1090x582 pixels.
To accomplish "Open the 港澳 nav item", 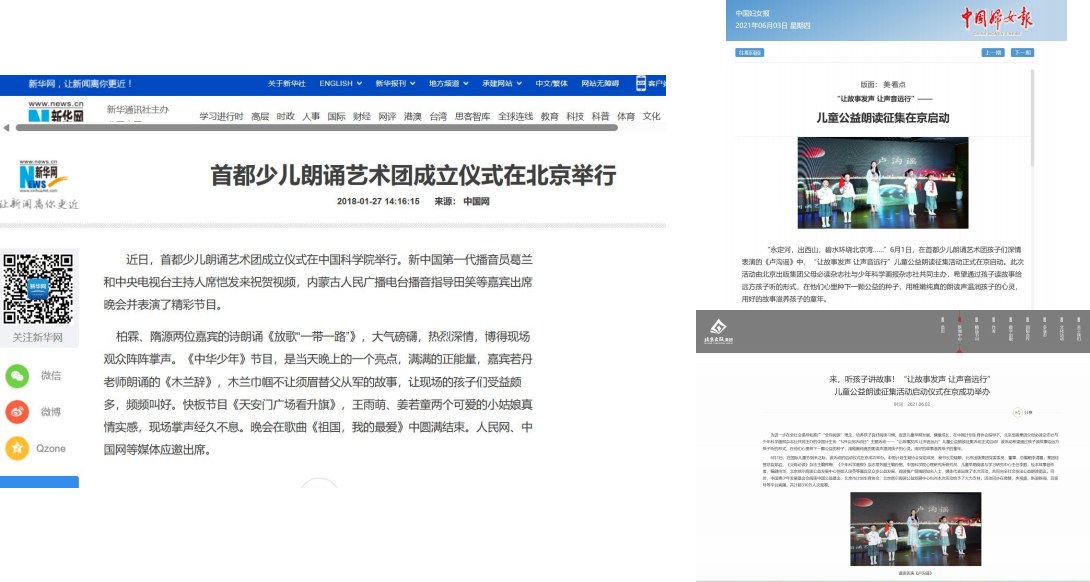I will click(x=413, y=116).
